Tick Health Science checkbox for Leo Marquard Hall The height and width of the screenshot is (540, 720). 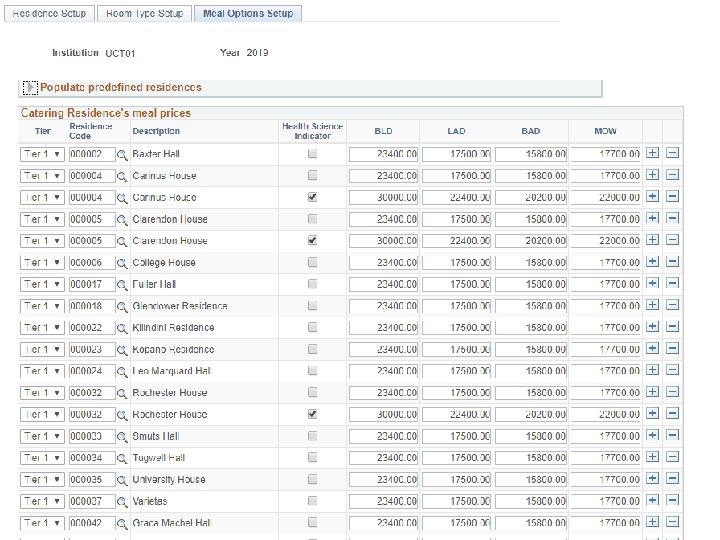(x=313, y=371)
